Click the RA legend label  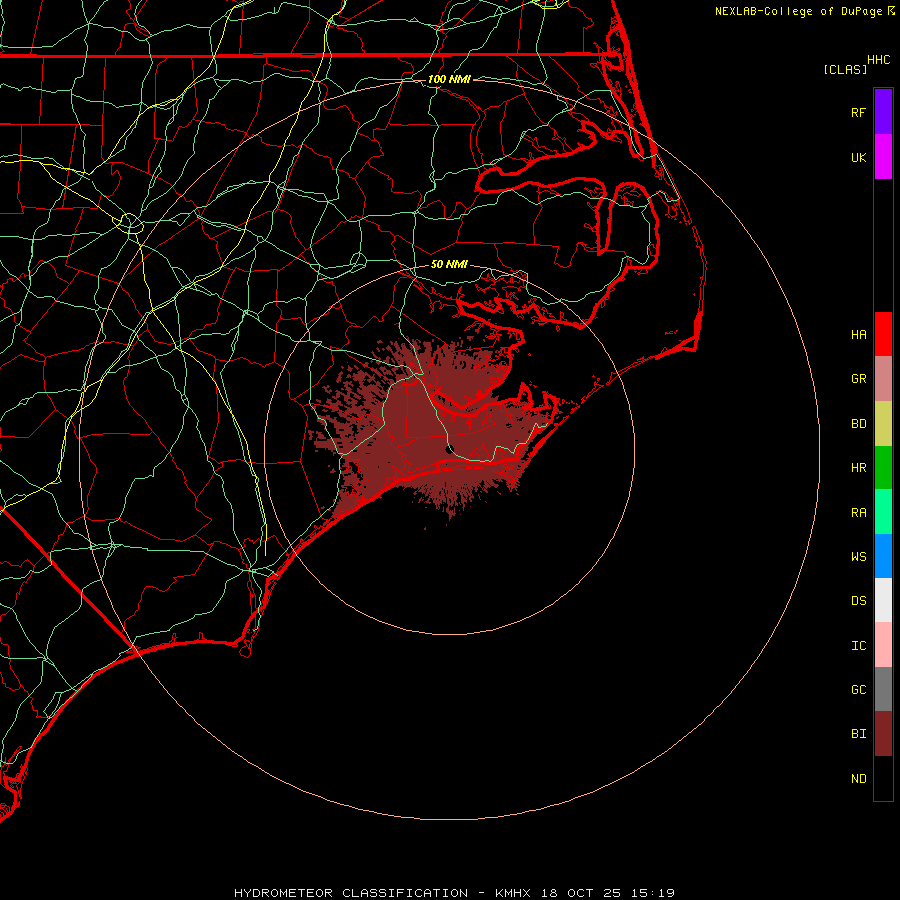pyautogui.click(x=858, y=513)
